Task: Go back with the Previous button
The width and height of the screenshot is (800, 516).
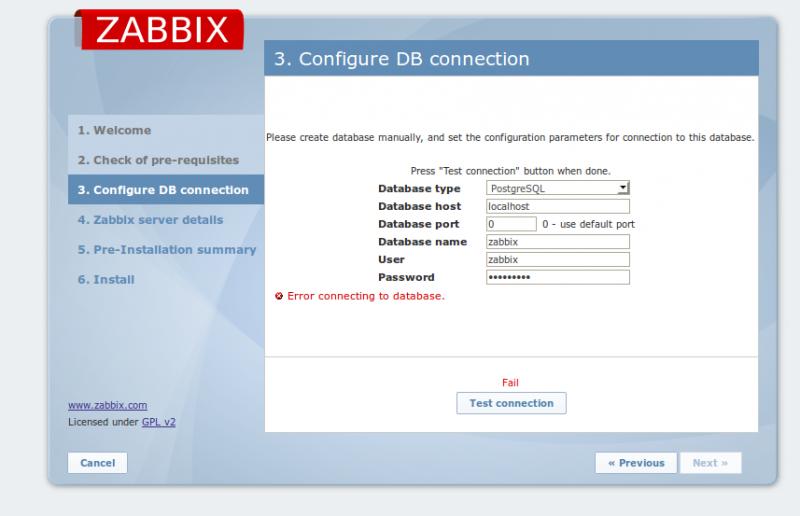Action: (636, 463)
